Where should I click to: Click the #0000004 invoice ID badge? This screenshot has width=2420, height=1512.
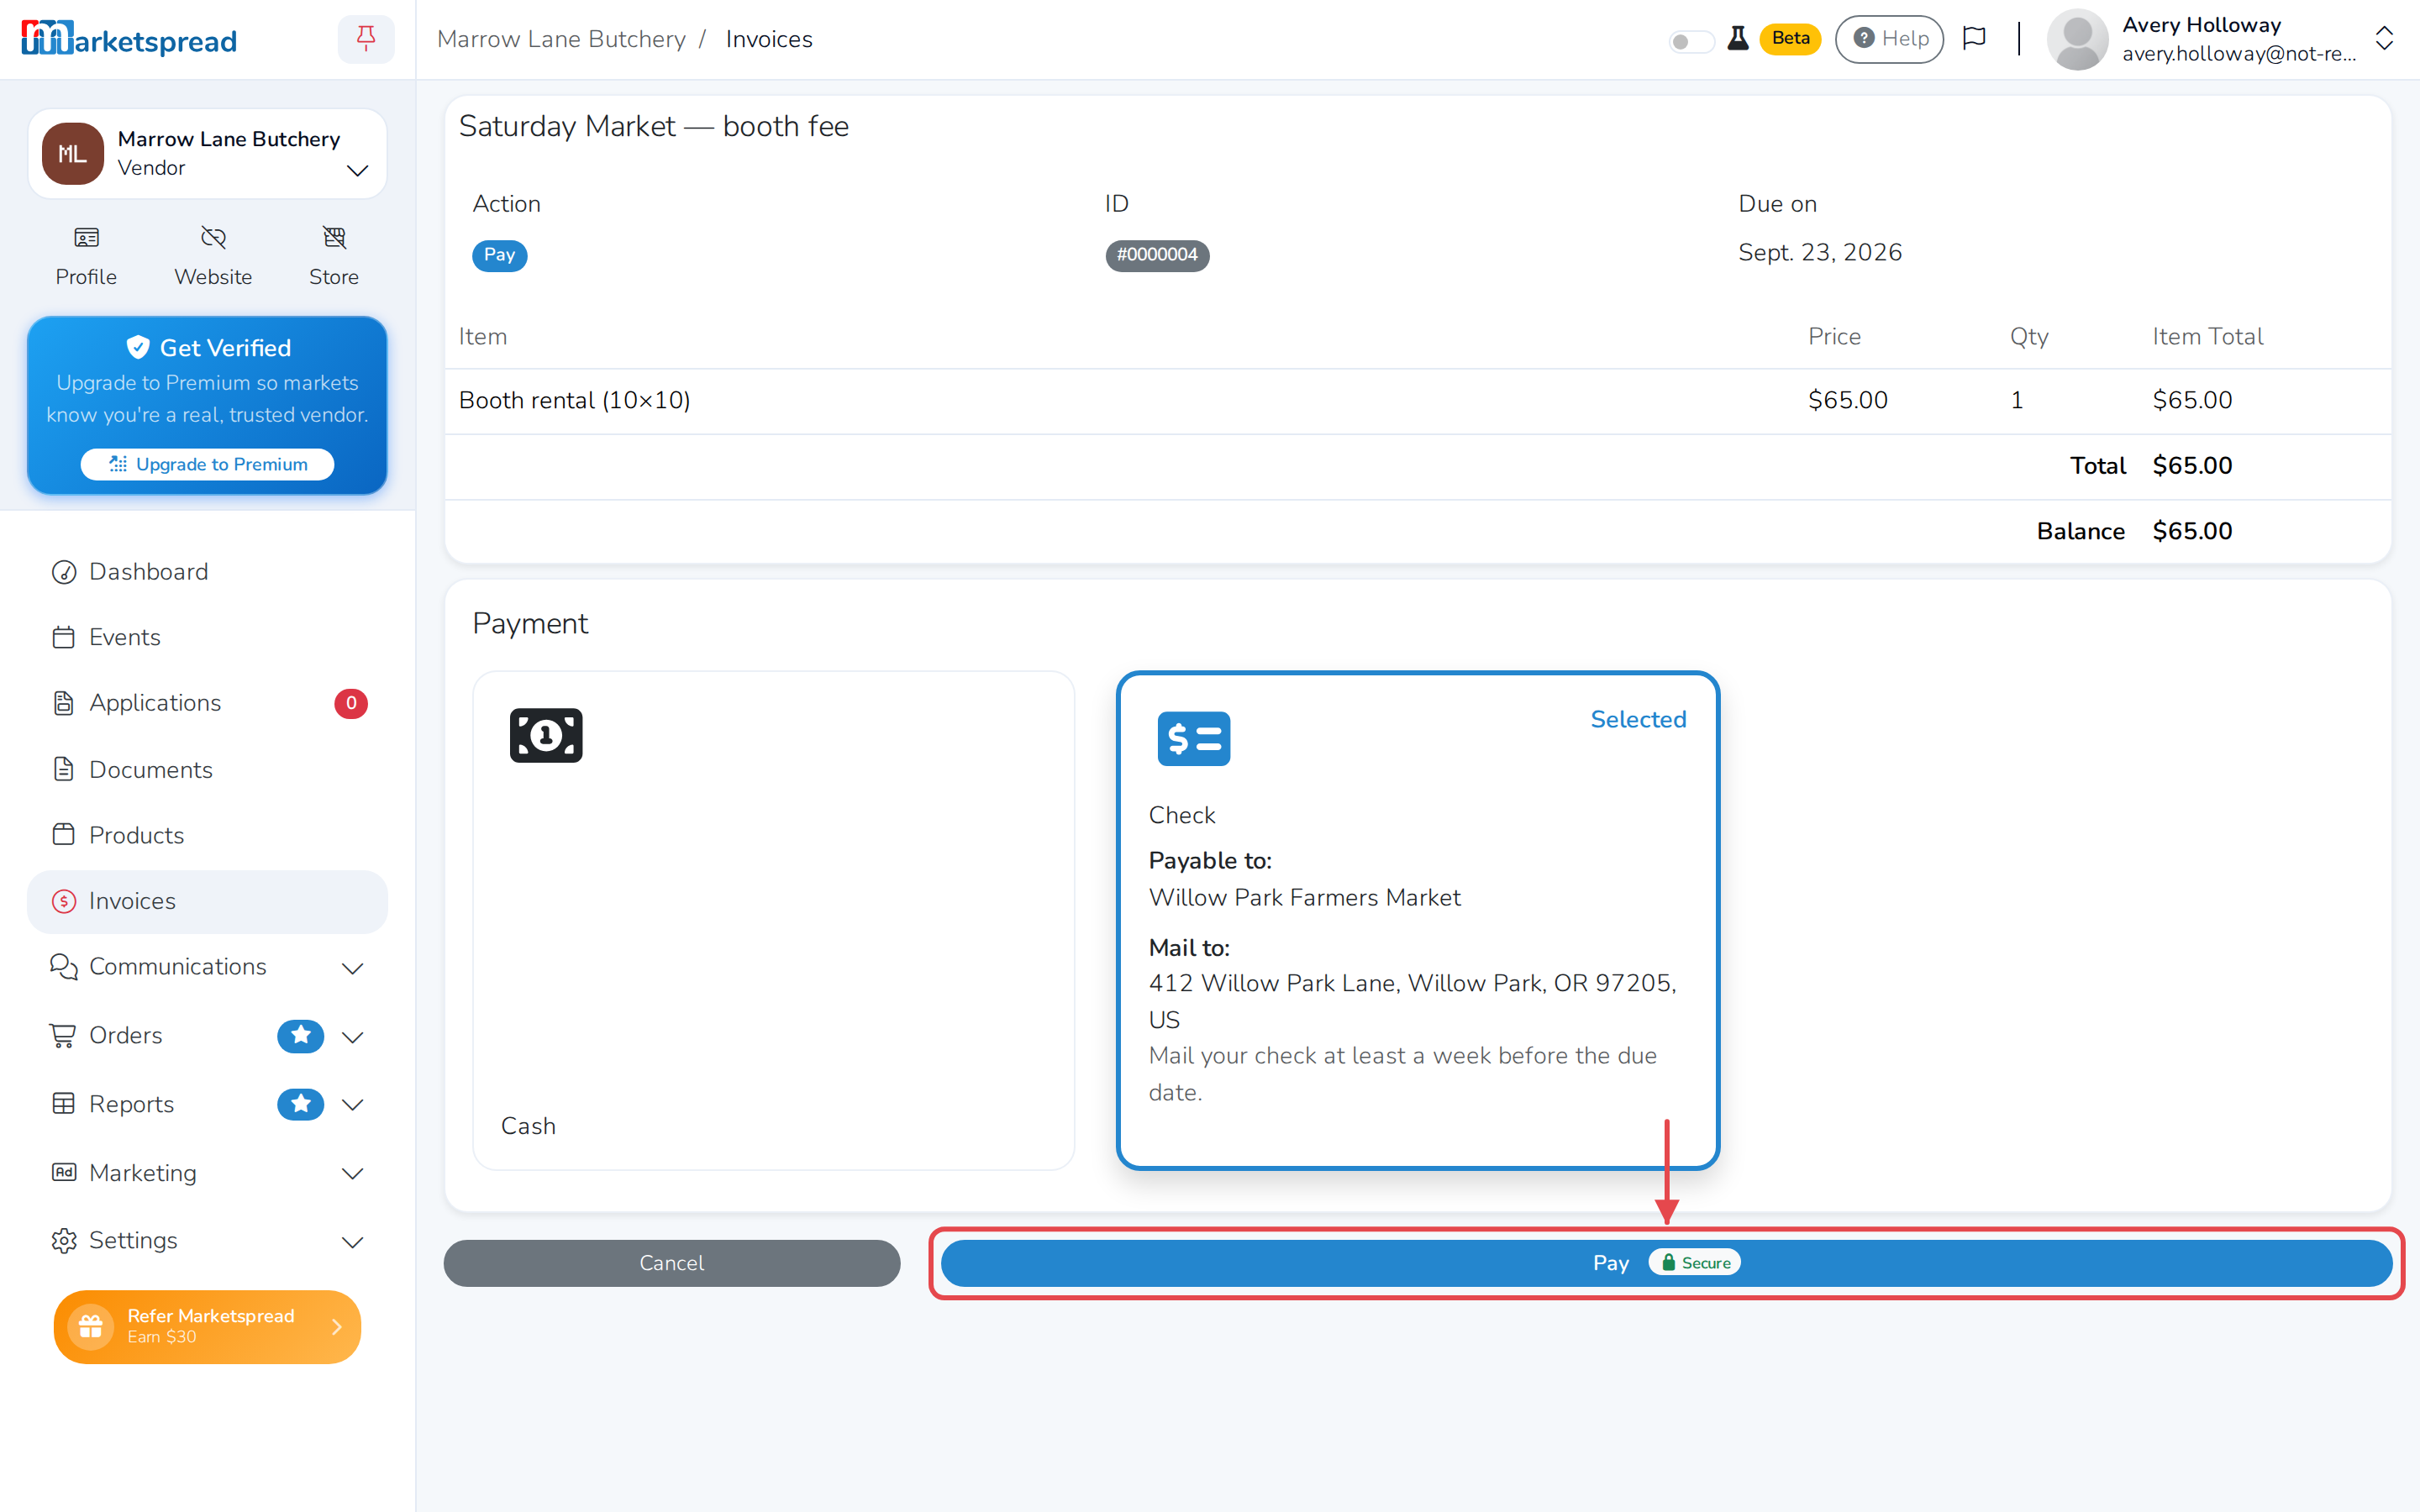1157,255
